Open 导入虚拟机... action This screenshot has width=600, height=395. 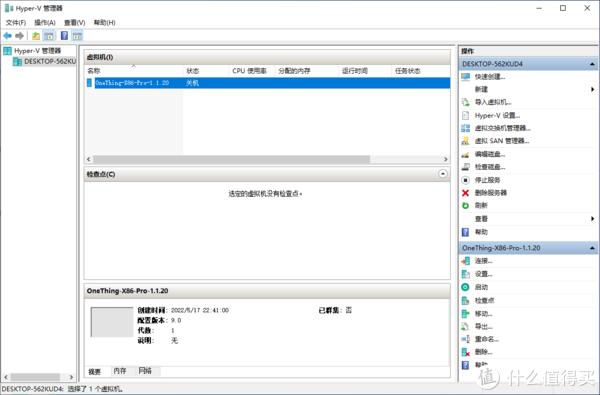coord(493,102)
